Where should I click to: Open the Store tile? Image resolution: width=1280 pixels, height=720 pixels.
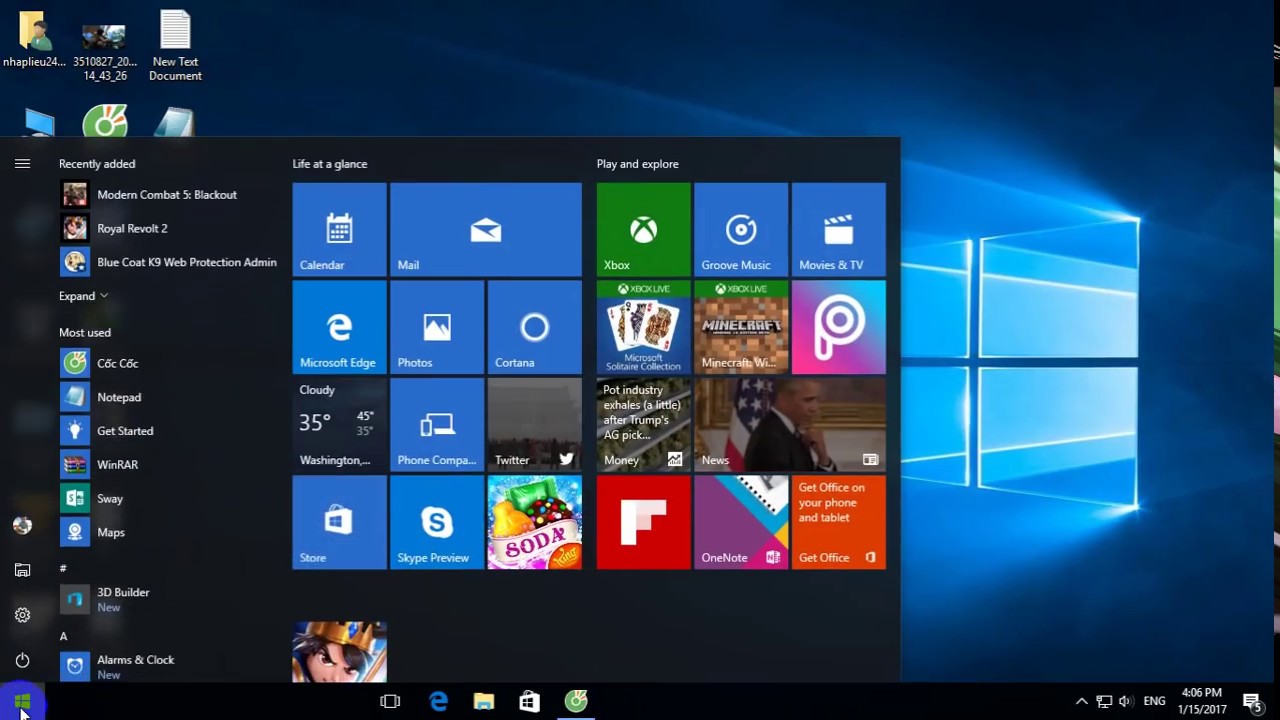pos(339,522)
